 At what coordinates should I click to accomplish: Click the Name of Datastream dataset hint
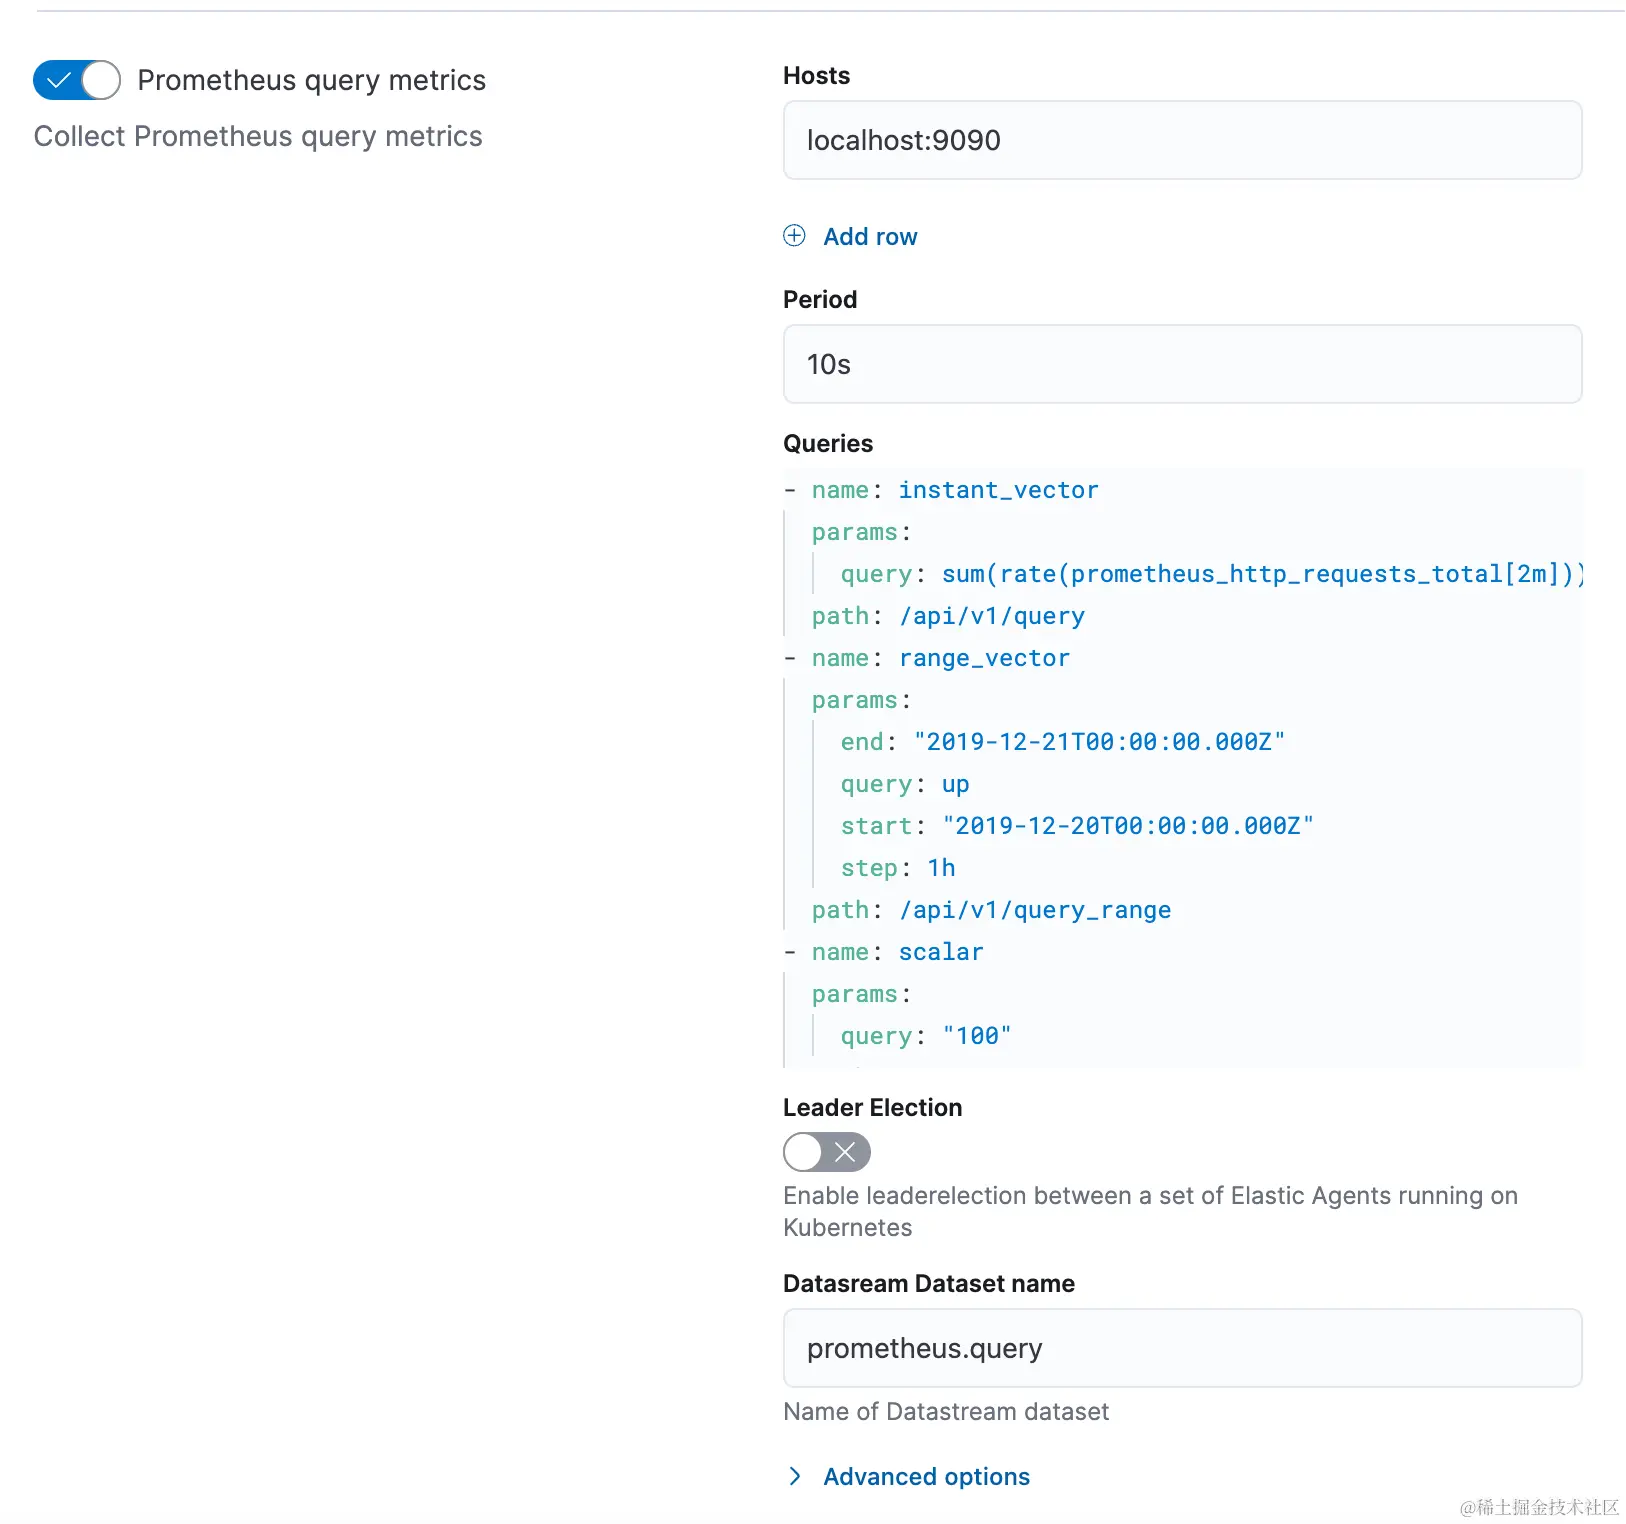(x=946, y=1412)
